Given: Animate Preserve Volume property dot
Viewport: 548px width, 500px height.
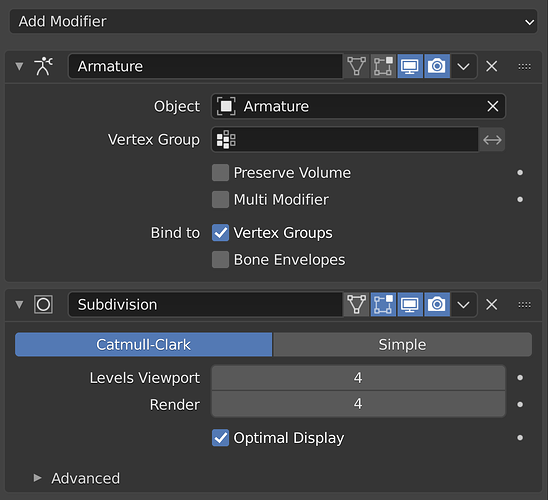Looking at the screenshot, I should click(x=520, y=173).
